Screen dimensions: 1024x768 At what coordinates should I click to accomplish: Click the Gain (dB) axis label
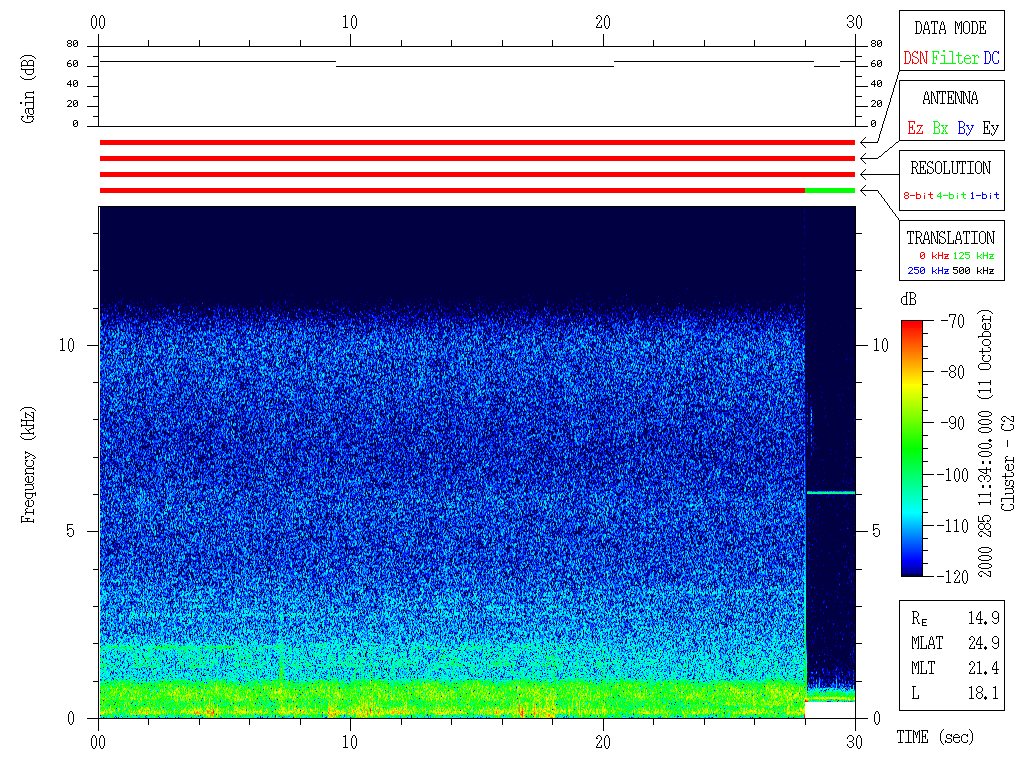28,92
